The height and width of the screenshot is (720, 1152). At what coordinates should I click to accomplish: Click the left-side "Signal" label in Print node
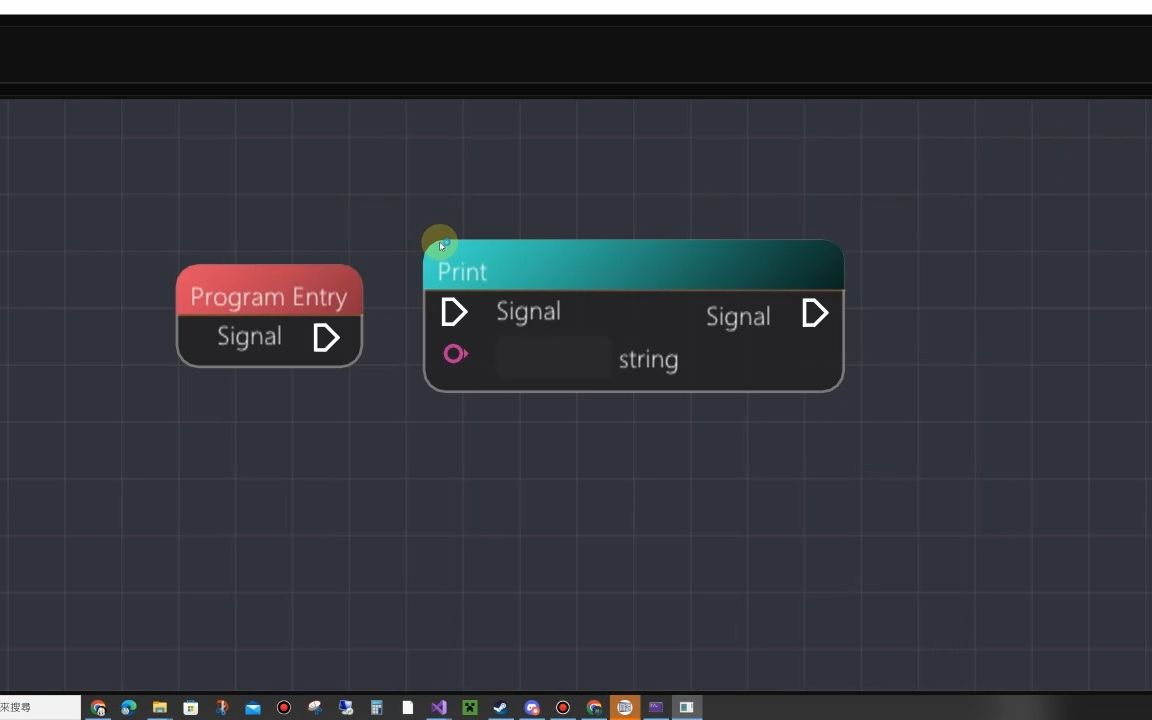click(x=528, y=312)
